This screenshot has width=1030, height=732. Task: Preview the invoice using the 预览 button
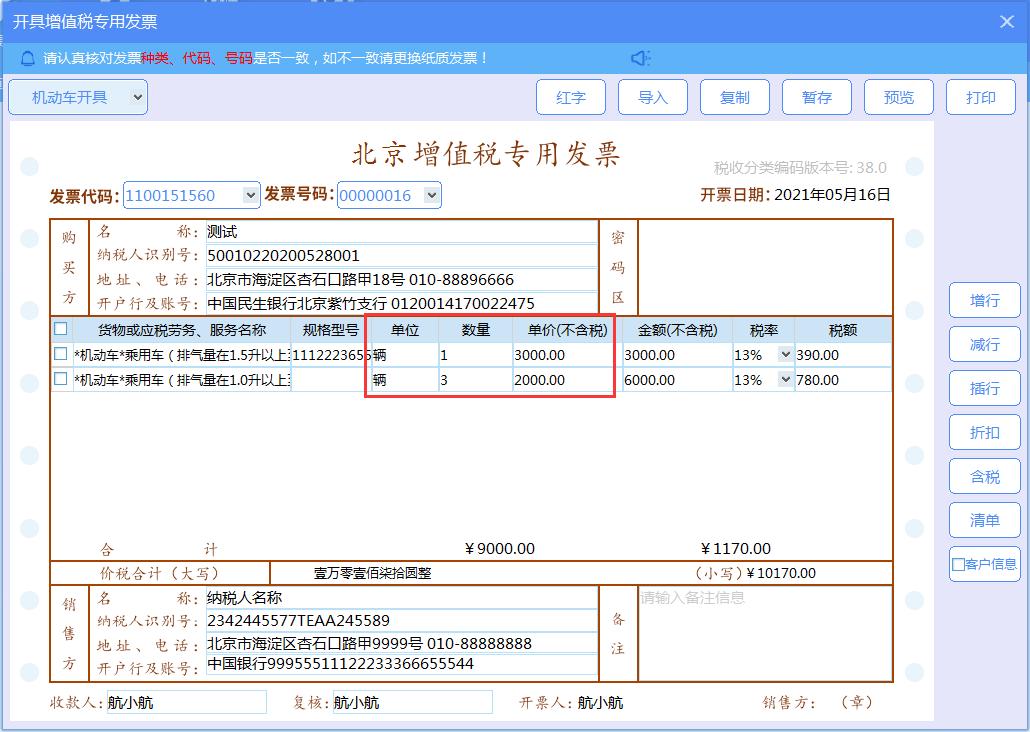tap(898, 96)
